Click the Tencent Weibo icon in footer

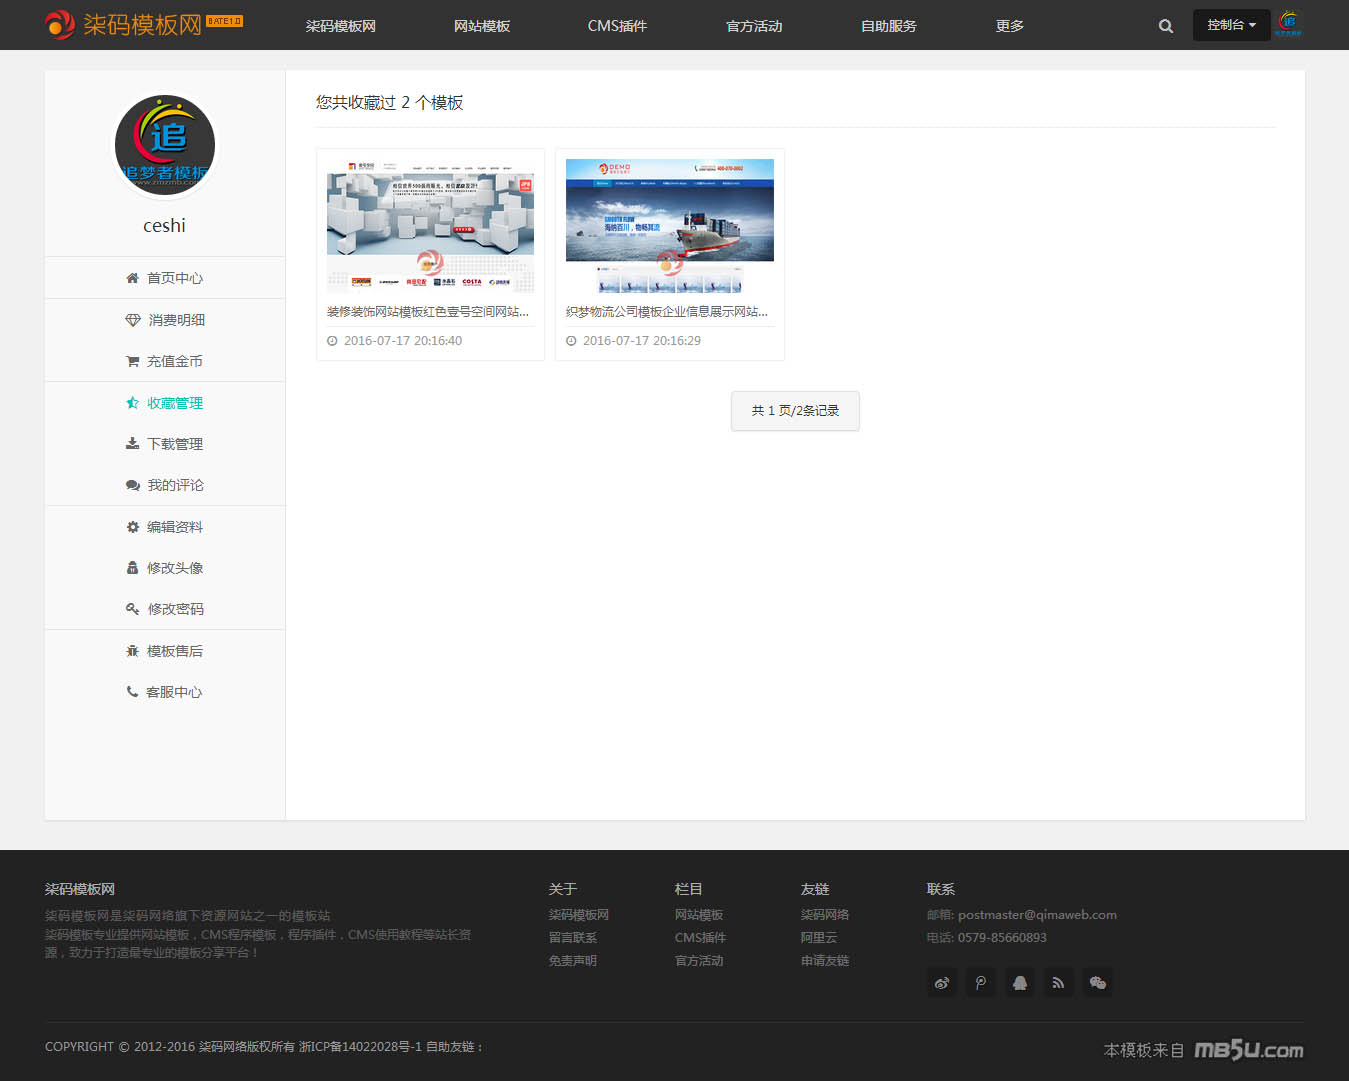point(980,983)
